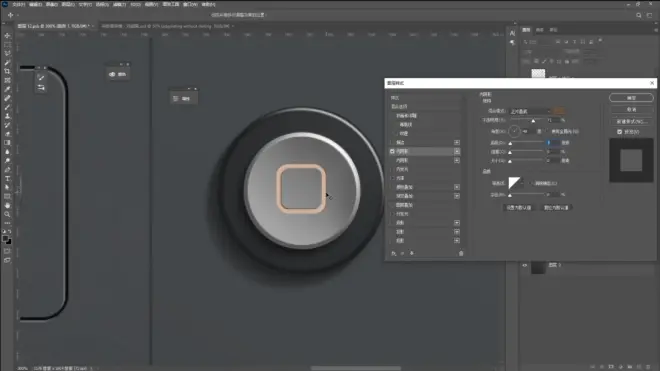This screenshot has height=371, width=660.
Task: Hide the bottom layer using its eye icon
Action: (x=524, y=265)
